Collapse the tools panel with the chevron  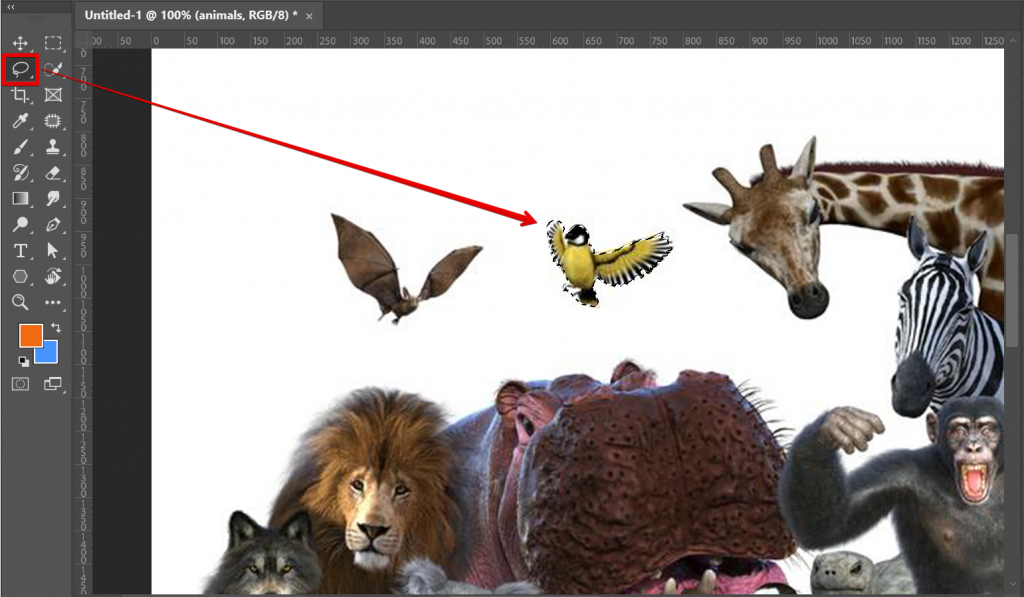point(12,9)
